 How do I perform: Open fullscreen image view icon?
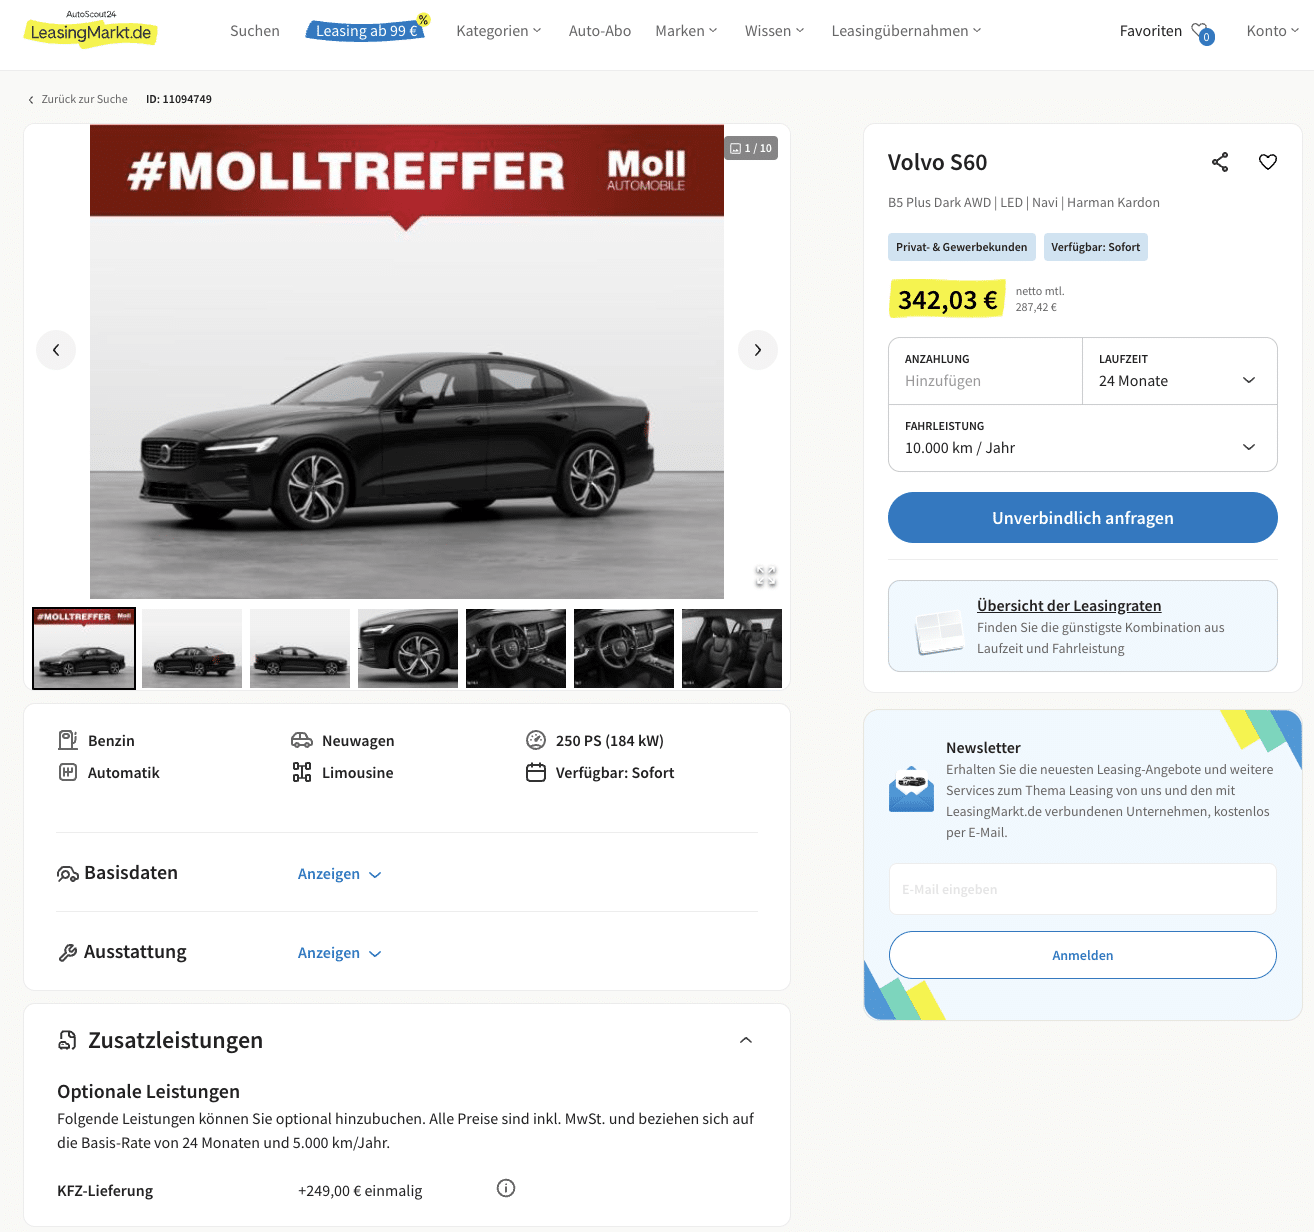click(x=766, y=576)
